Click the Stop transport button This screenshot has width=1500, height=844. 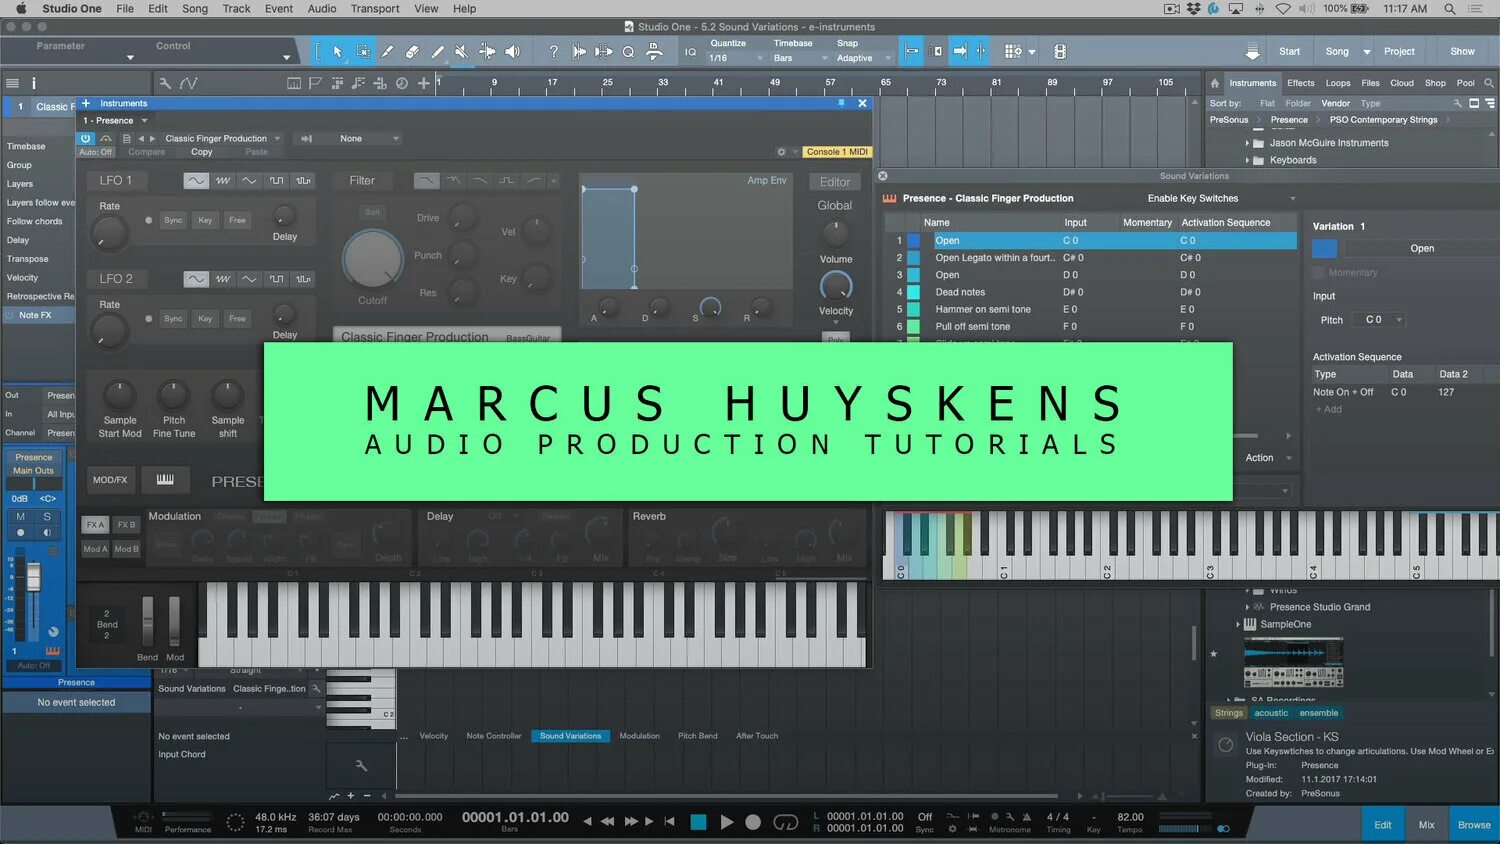[698, 822]
